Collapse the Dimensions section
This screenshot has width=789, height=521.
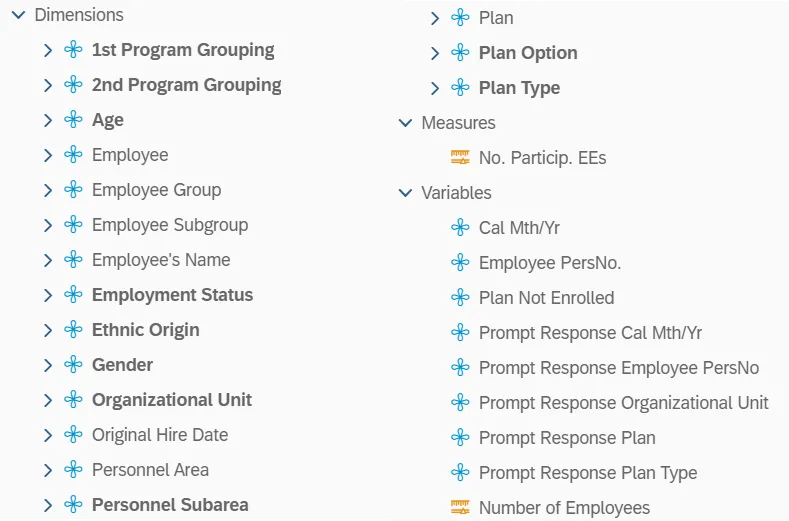18,15
